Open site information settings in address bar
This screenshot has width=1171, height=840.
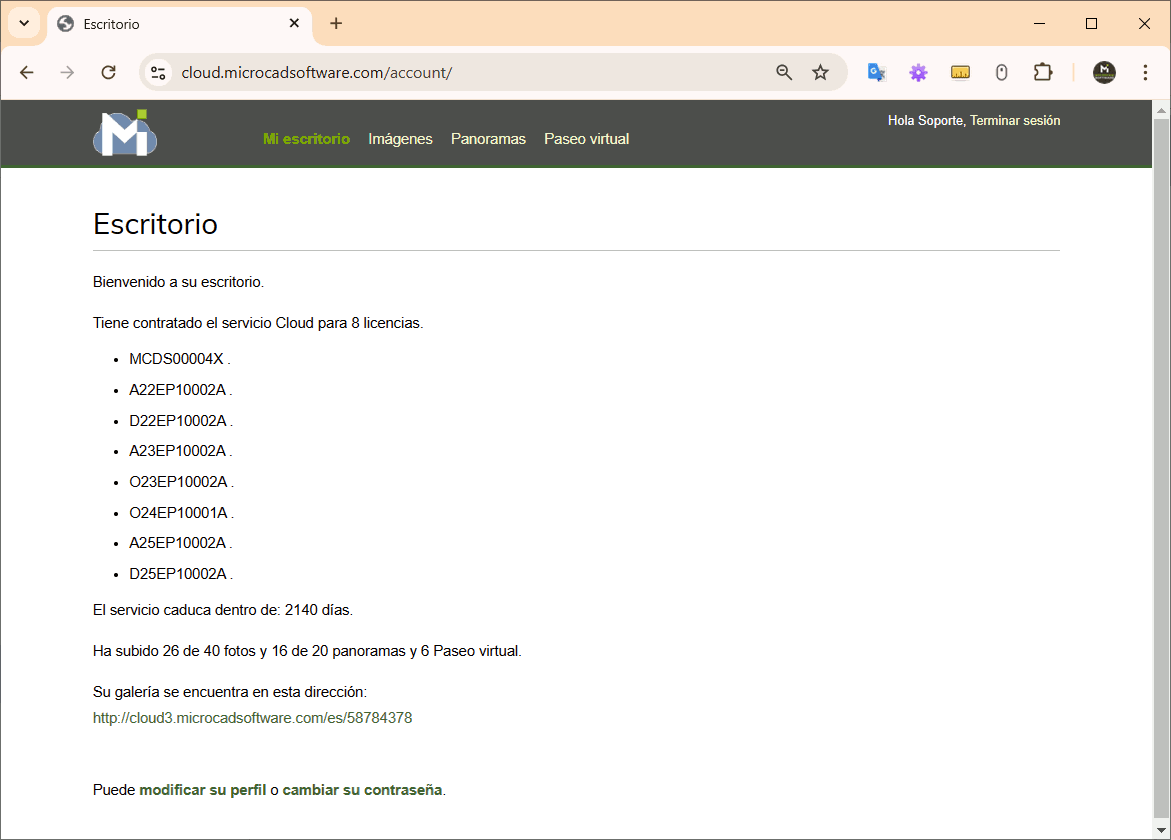pyautogui.click(x=159, y=72)
